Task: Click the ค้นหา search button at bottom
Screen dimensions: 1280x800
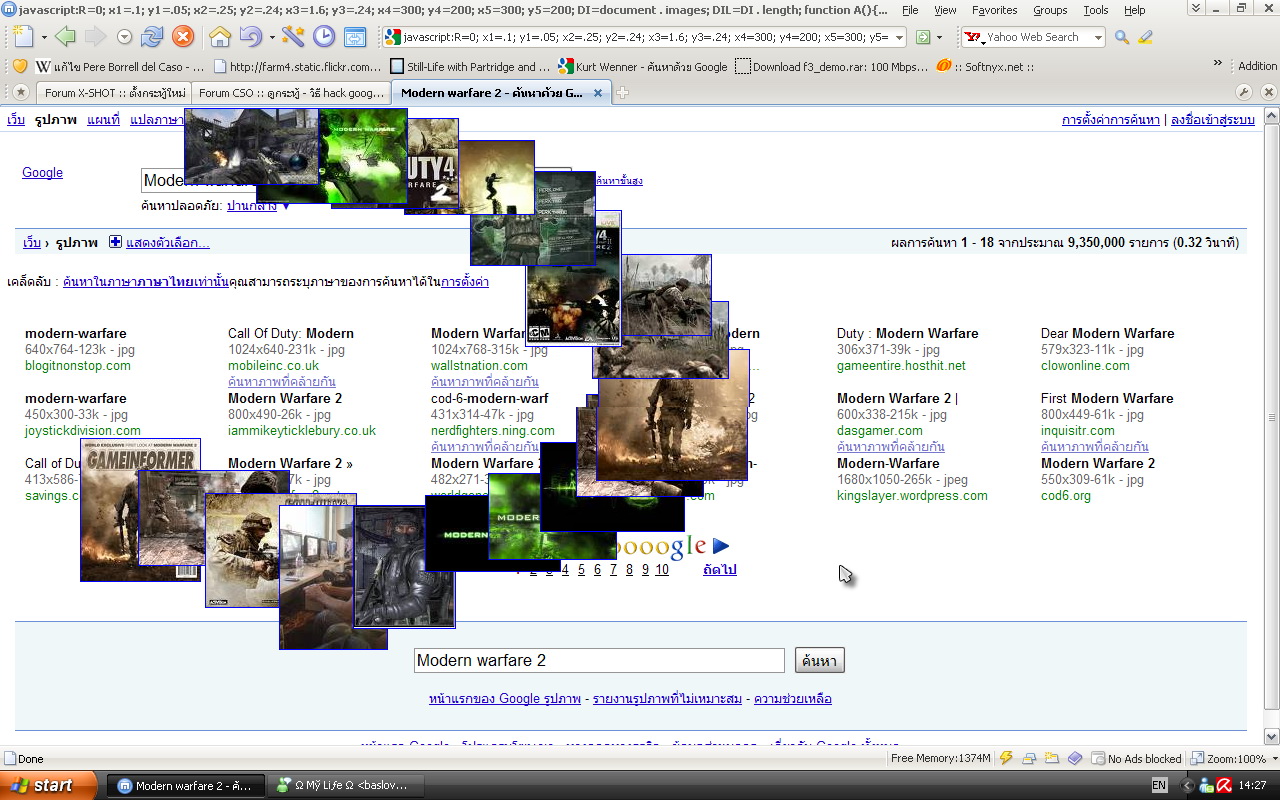Action: click(820, 661)
